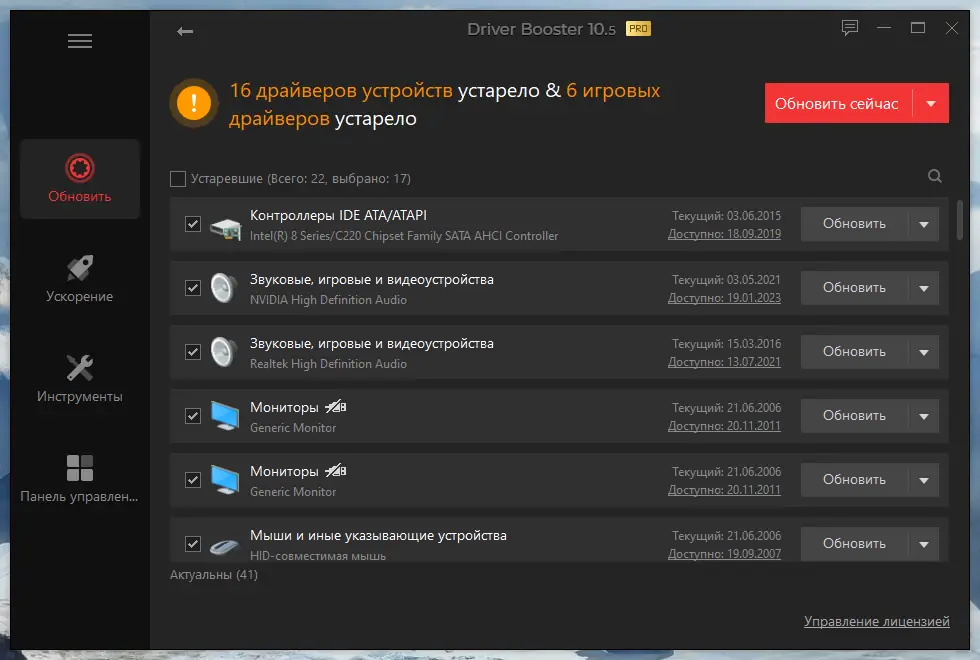This screenshot has width=980, height=660.
Task: Click the driver list scrollbar thumb
Action: [x=960, y=220]
